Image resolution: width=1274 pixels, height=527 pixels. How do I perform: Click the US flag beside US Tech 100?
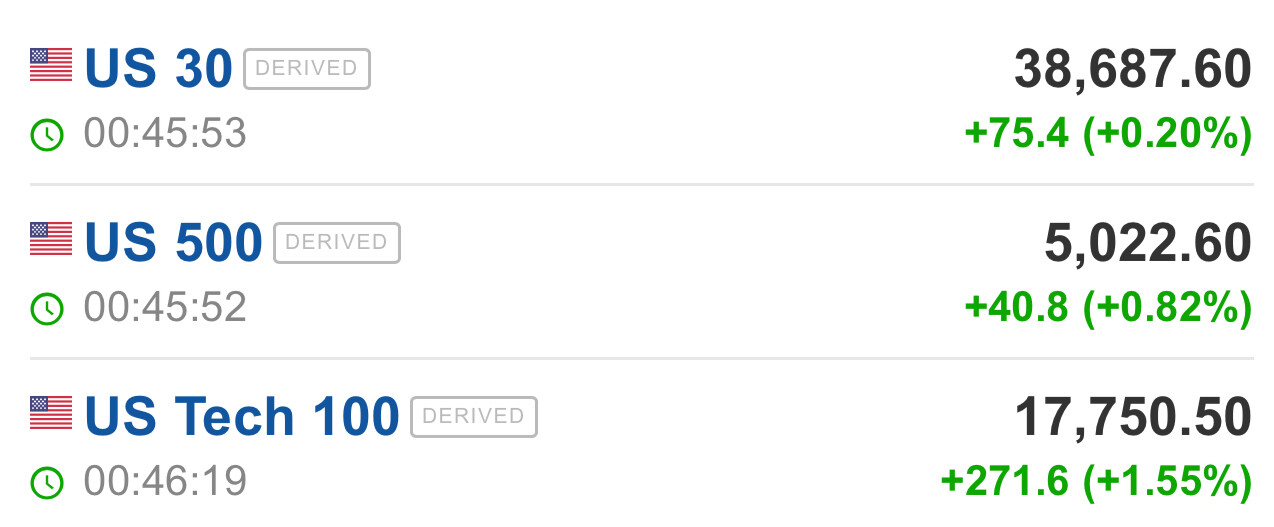click(51, 414)
